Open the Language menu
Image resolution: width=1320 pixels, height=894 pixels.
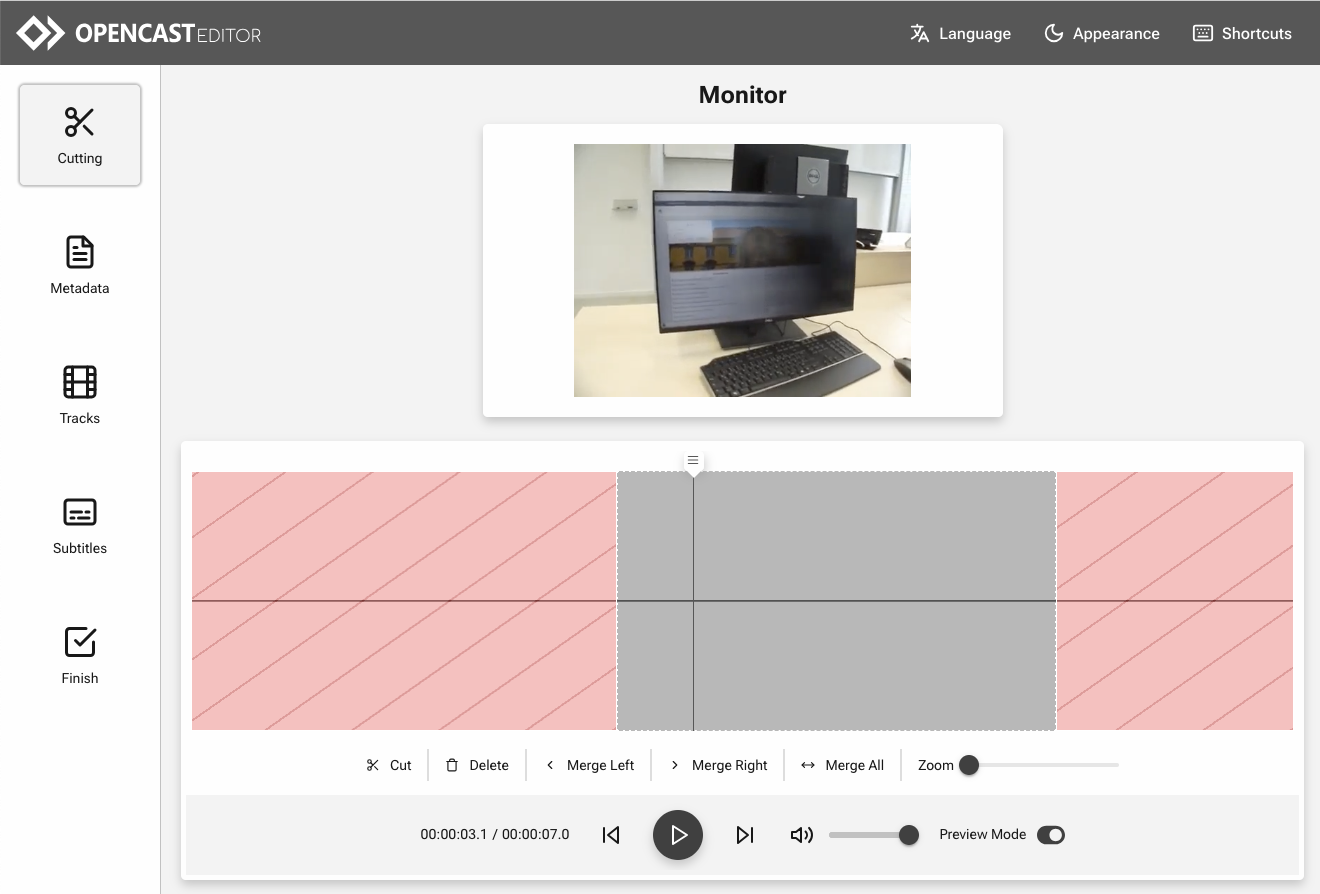coord(960,33)
